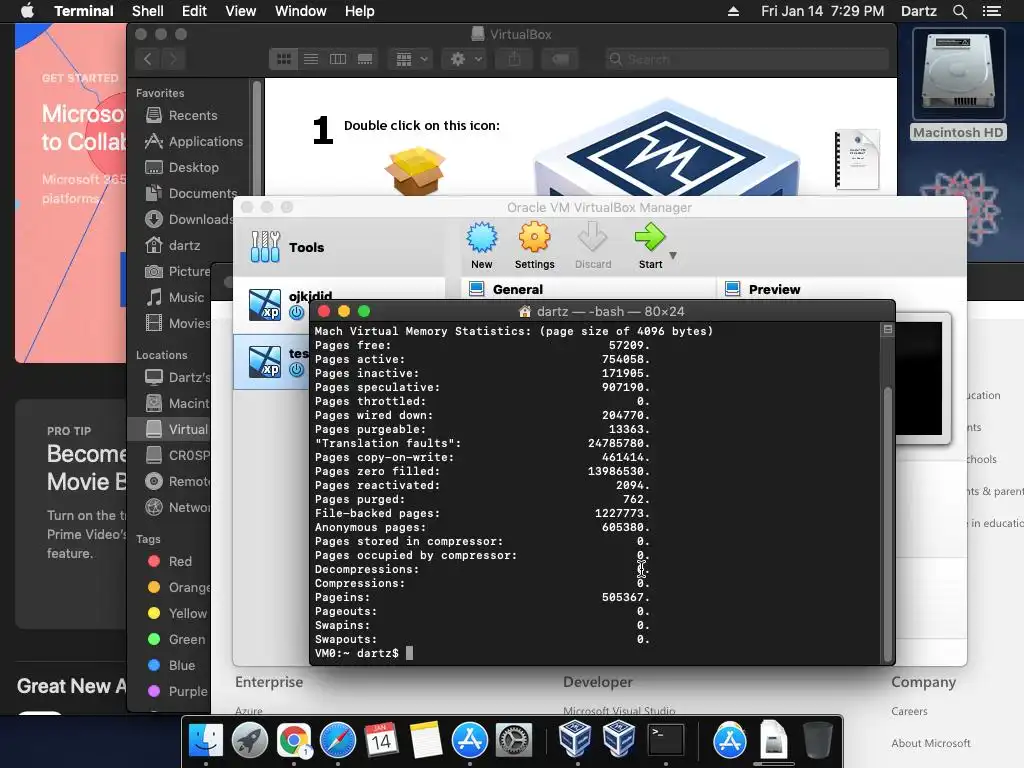Open Finder from the Dock
The image size is (1024, 768).
coord(206,740)
